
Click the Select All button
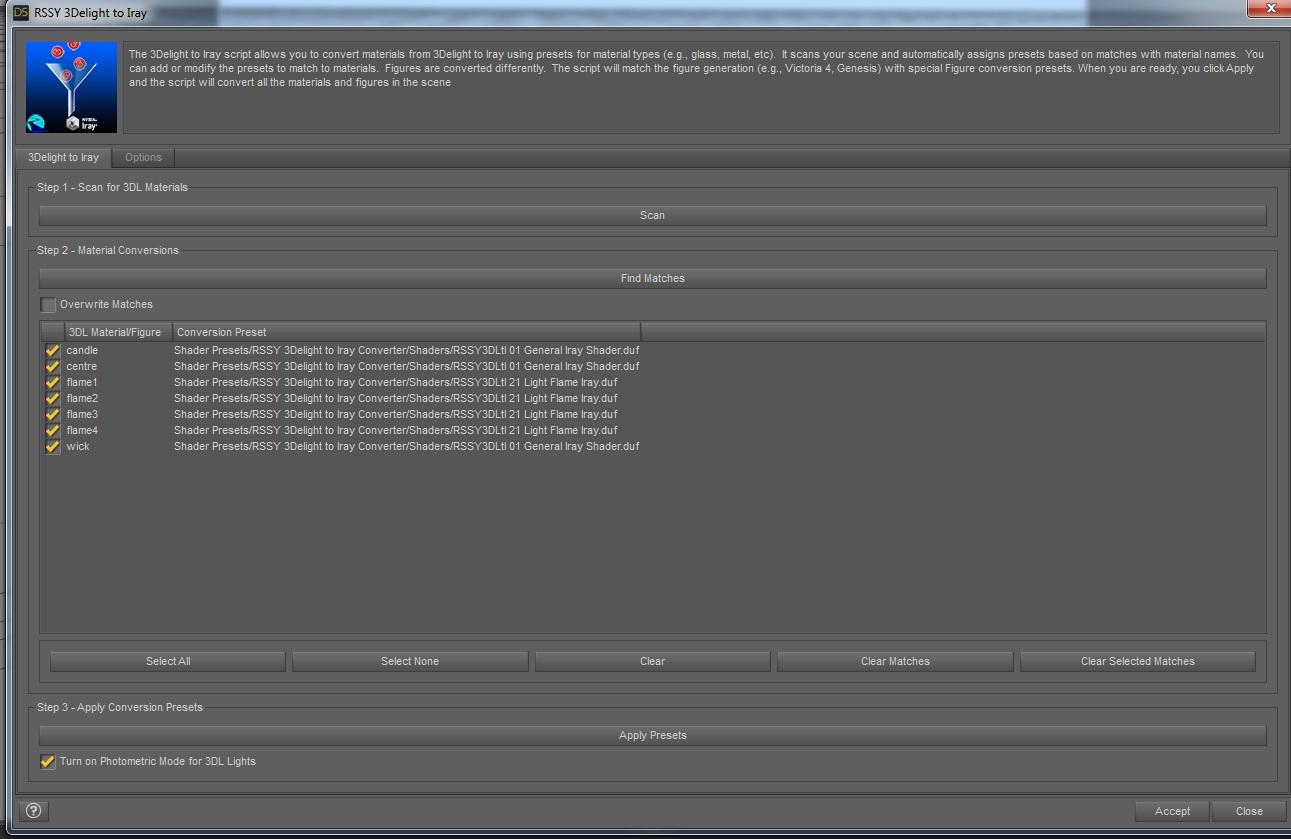pos(168,661)
